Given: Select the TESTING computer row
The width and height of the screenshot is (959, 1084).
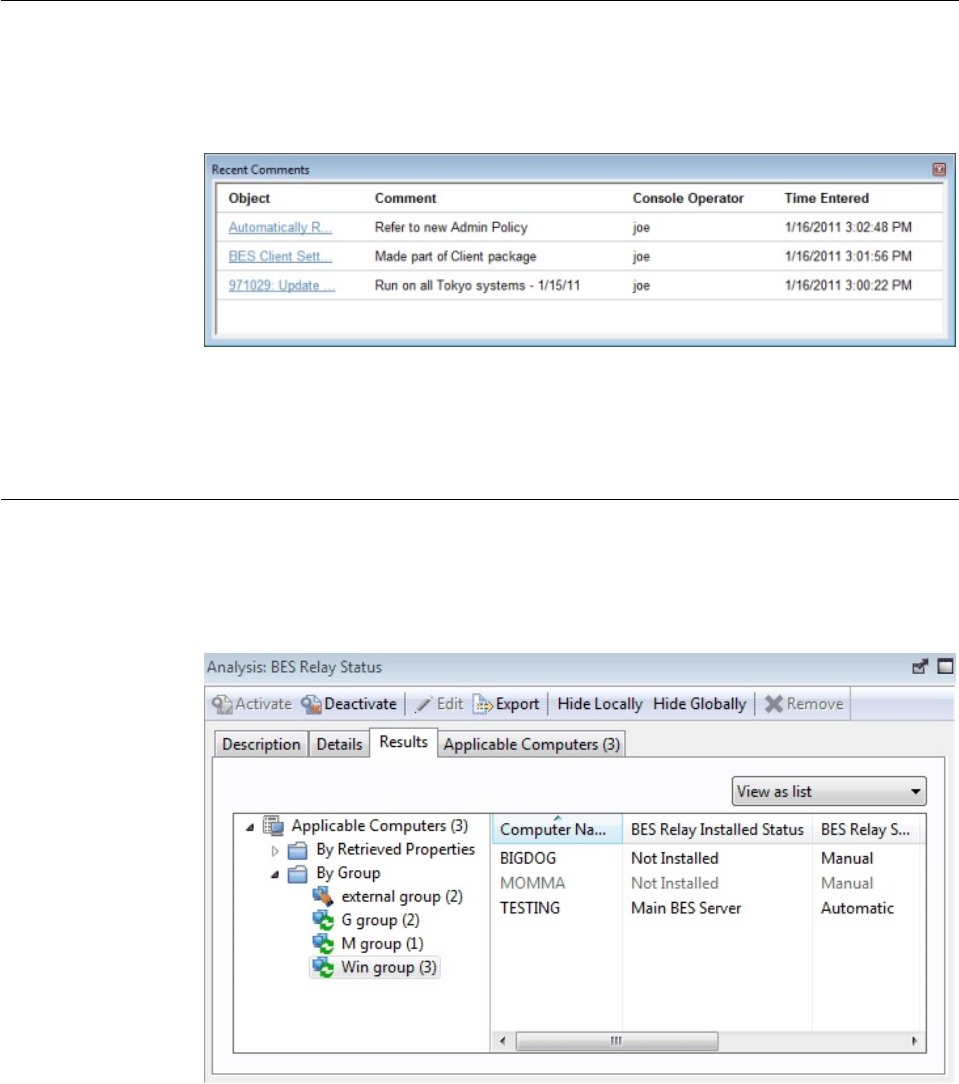Looking at the screenshot, I should pos(707,908).
